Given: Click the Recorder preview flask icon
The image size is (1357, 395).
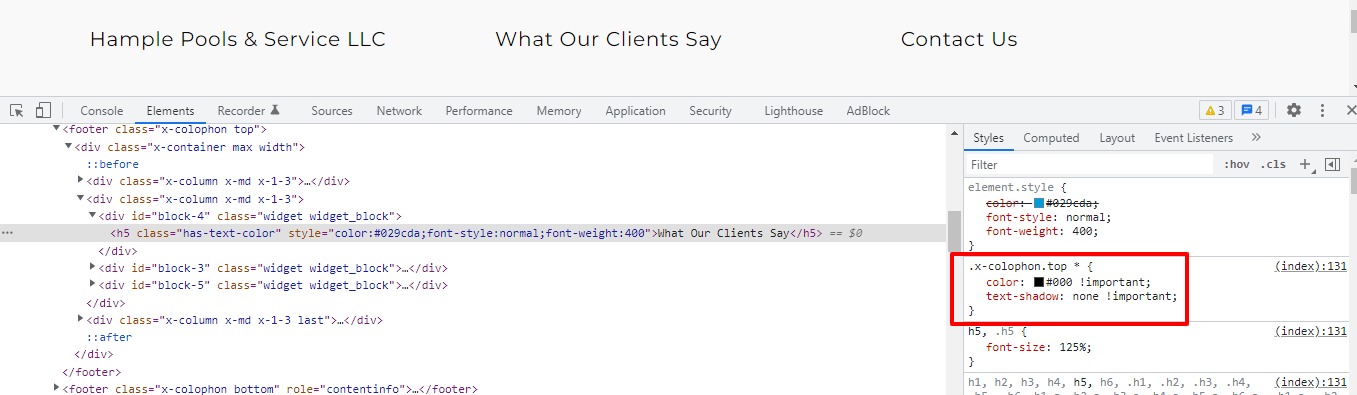Looking at the screenshot, I should pos(275,110).
